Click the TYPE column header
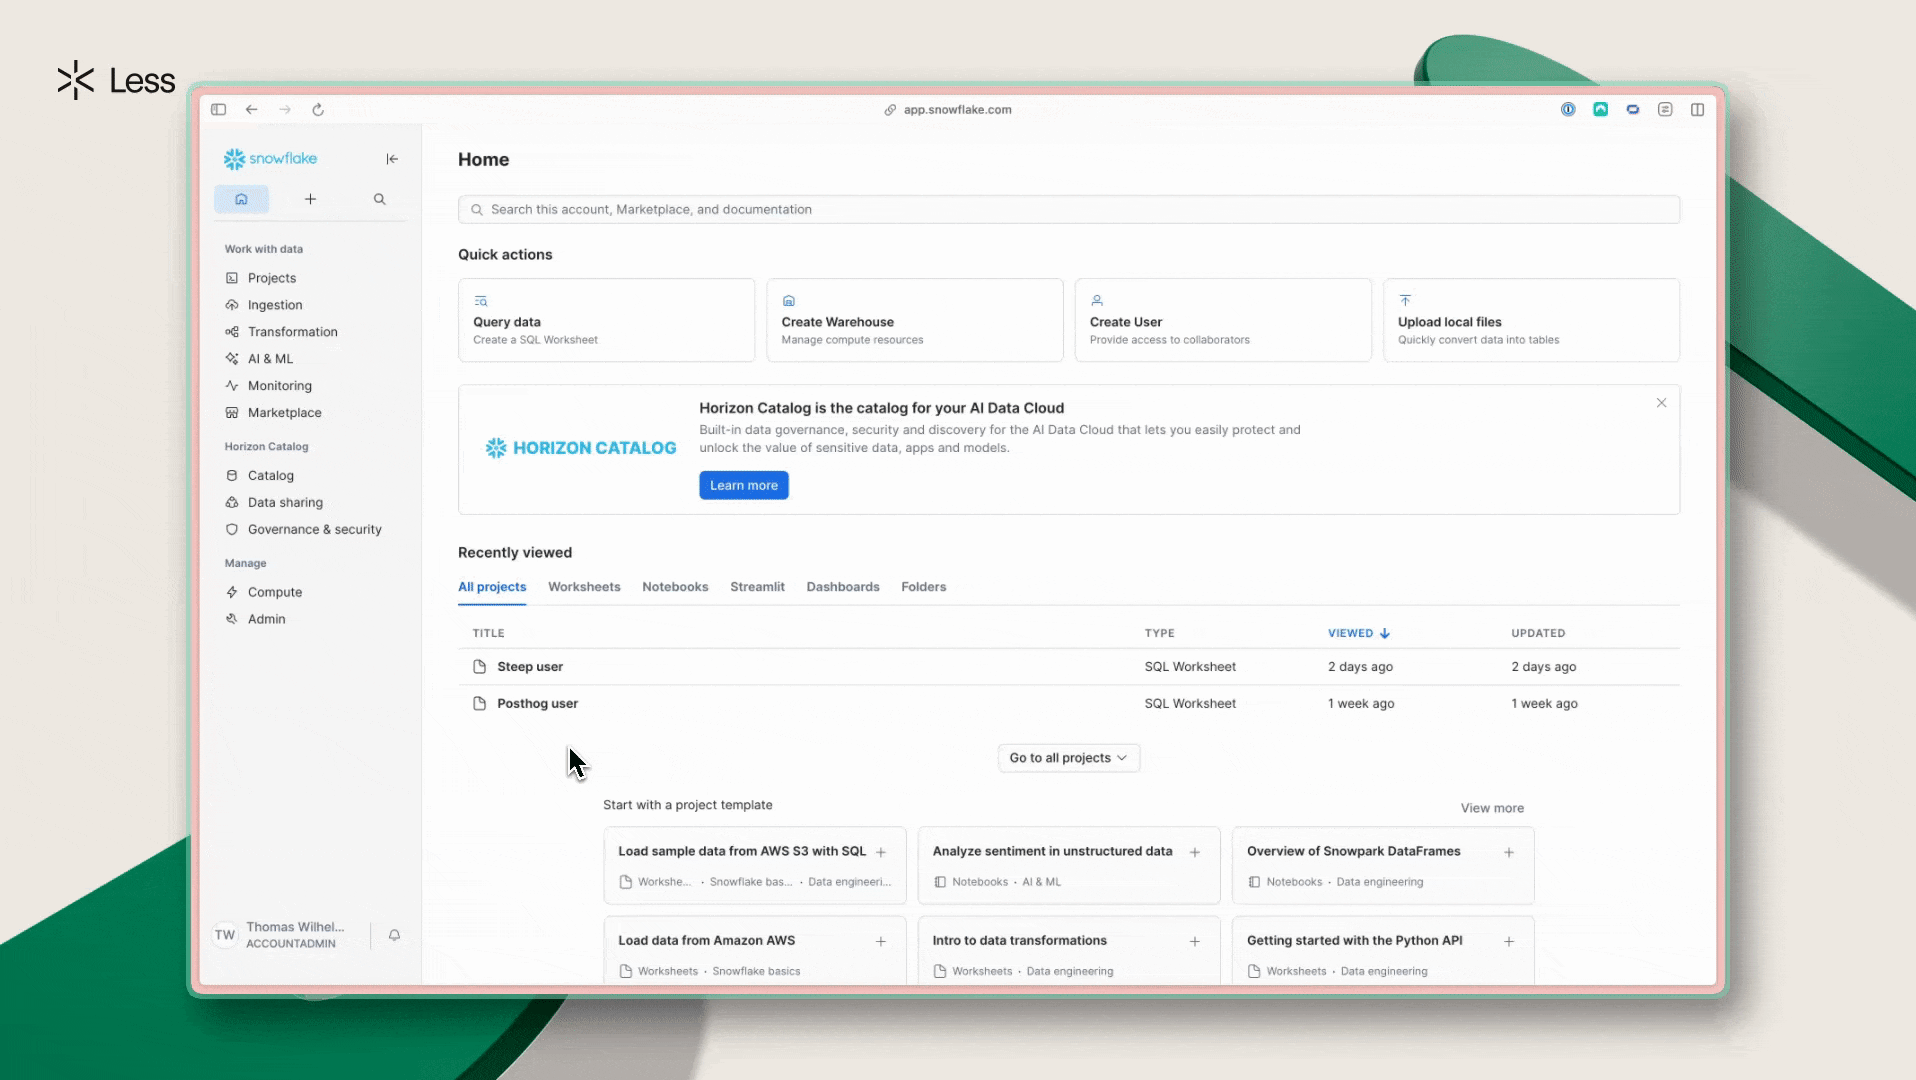The width and height of the screenshot is (1916, 1080). 1159,633
